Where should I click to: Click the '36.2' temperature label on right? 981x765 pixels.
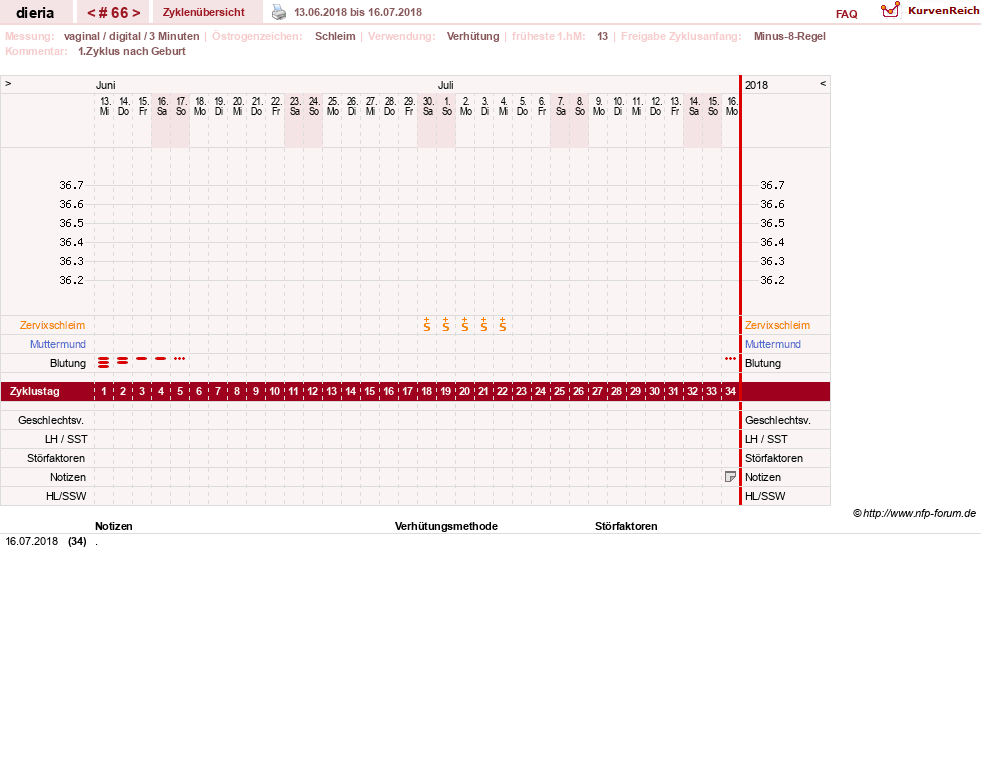772,280
